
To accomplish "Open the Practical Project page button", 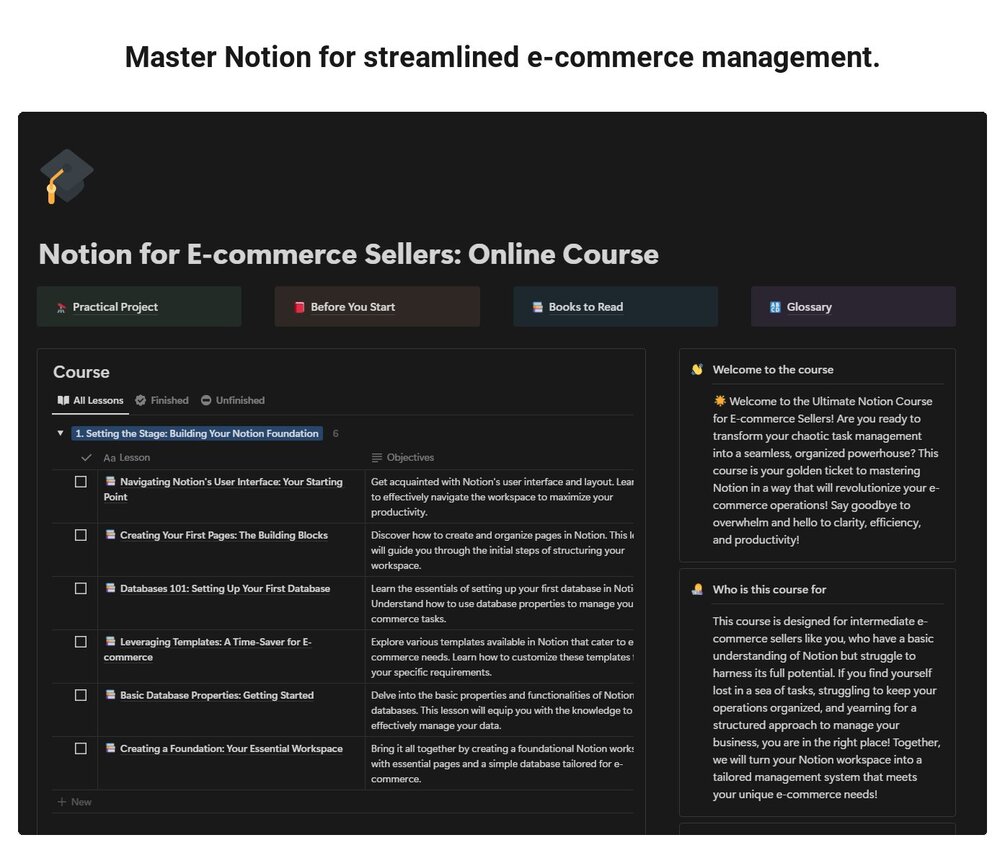I will point(139,307).
